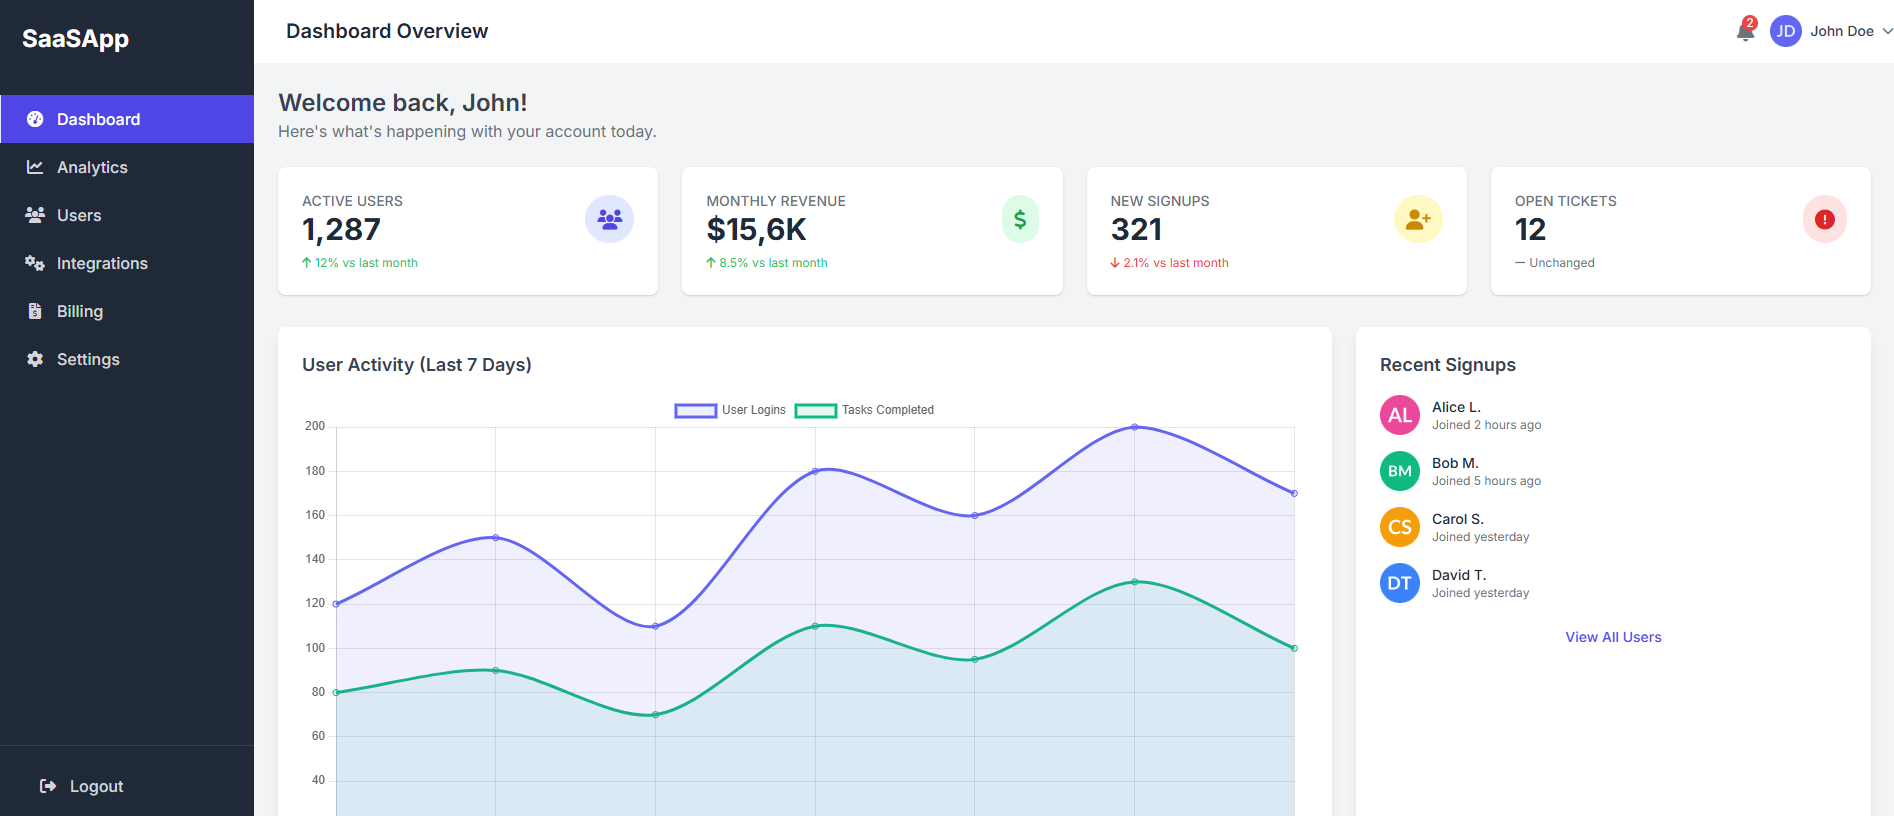Go to Analytics in the sidebar
Viewport: 1894px width, 816px height.
127,167
